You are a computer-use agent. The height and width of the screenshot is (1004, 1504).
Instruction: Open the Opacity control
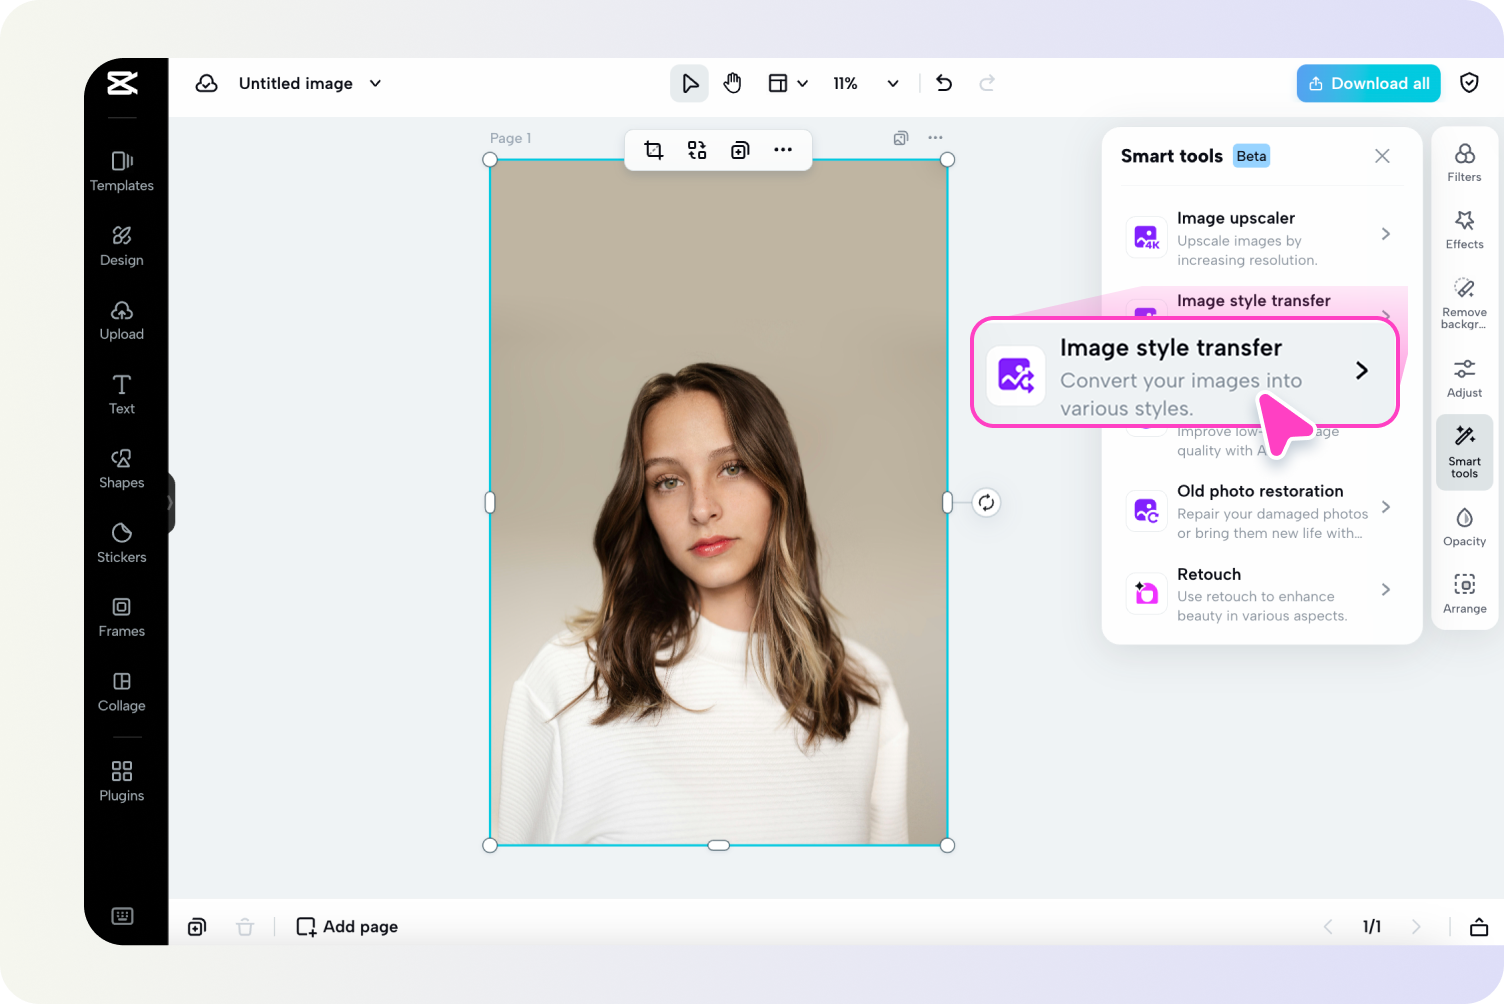click(1464, 526)
